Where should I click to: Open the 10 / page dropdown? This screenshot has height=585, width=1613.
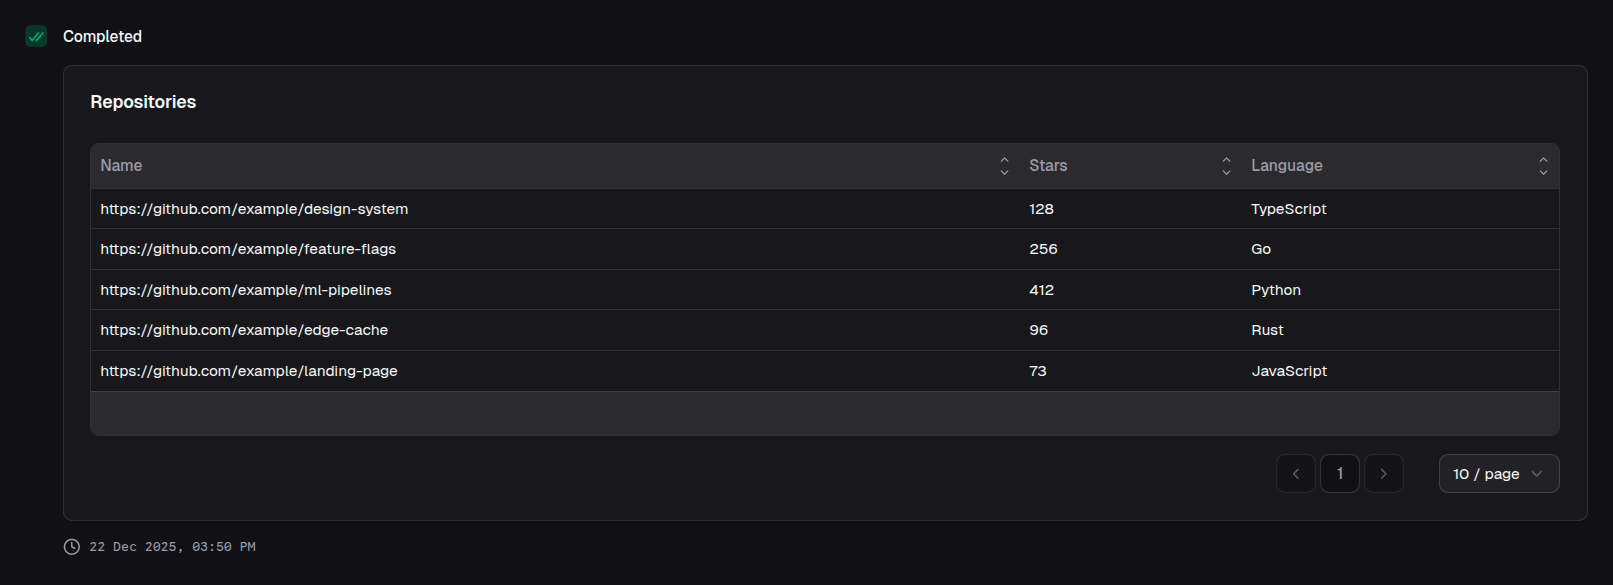(x=1498, y=473)
